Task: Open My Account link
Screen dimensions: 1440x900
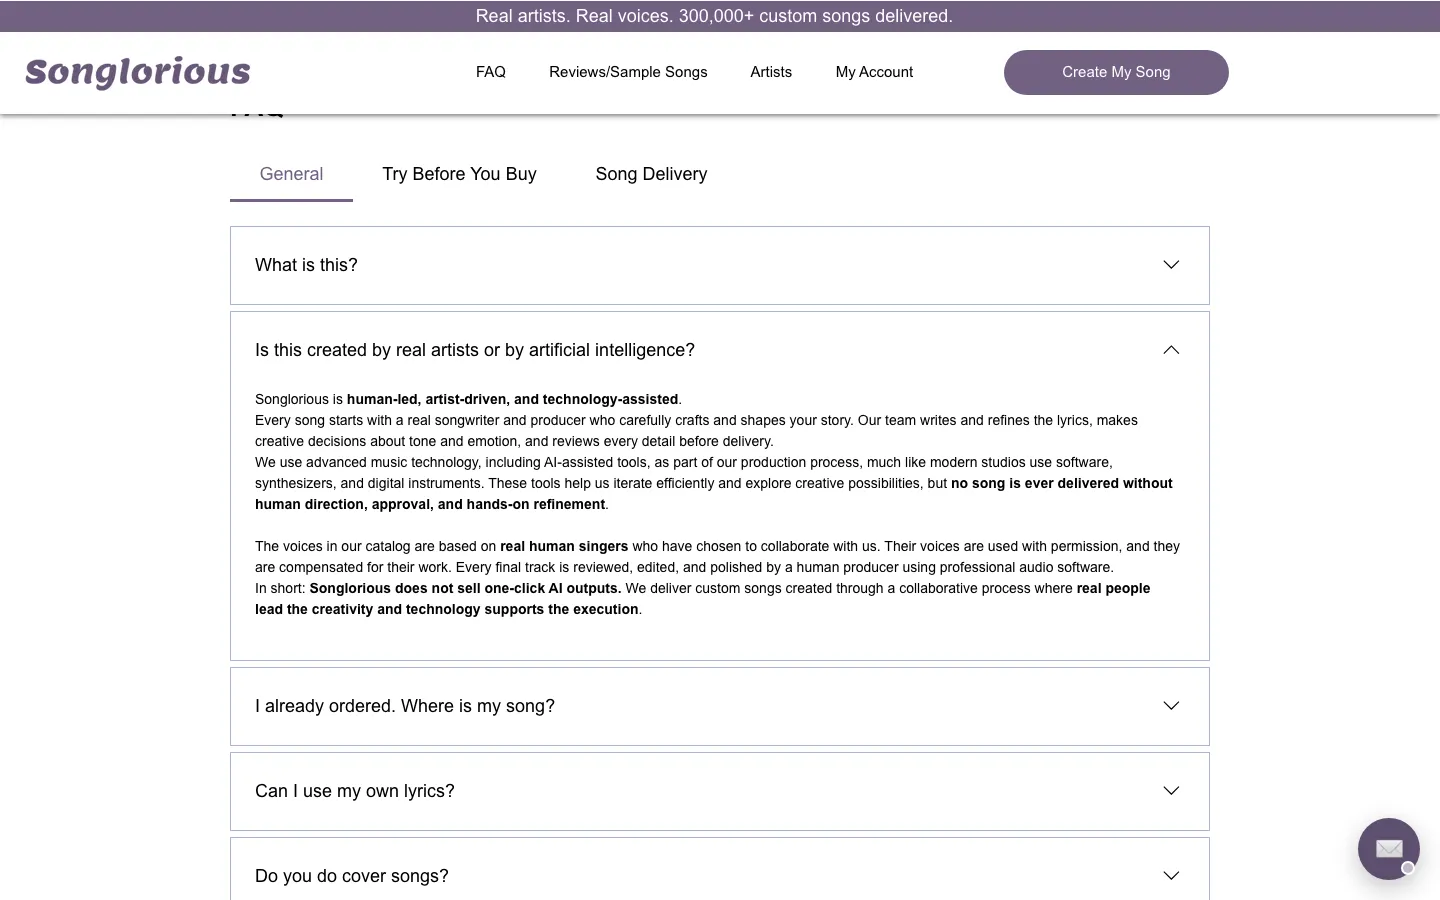Action: coord(874,72)
